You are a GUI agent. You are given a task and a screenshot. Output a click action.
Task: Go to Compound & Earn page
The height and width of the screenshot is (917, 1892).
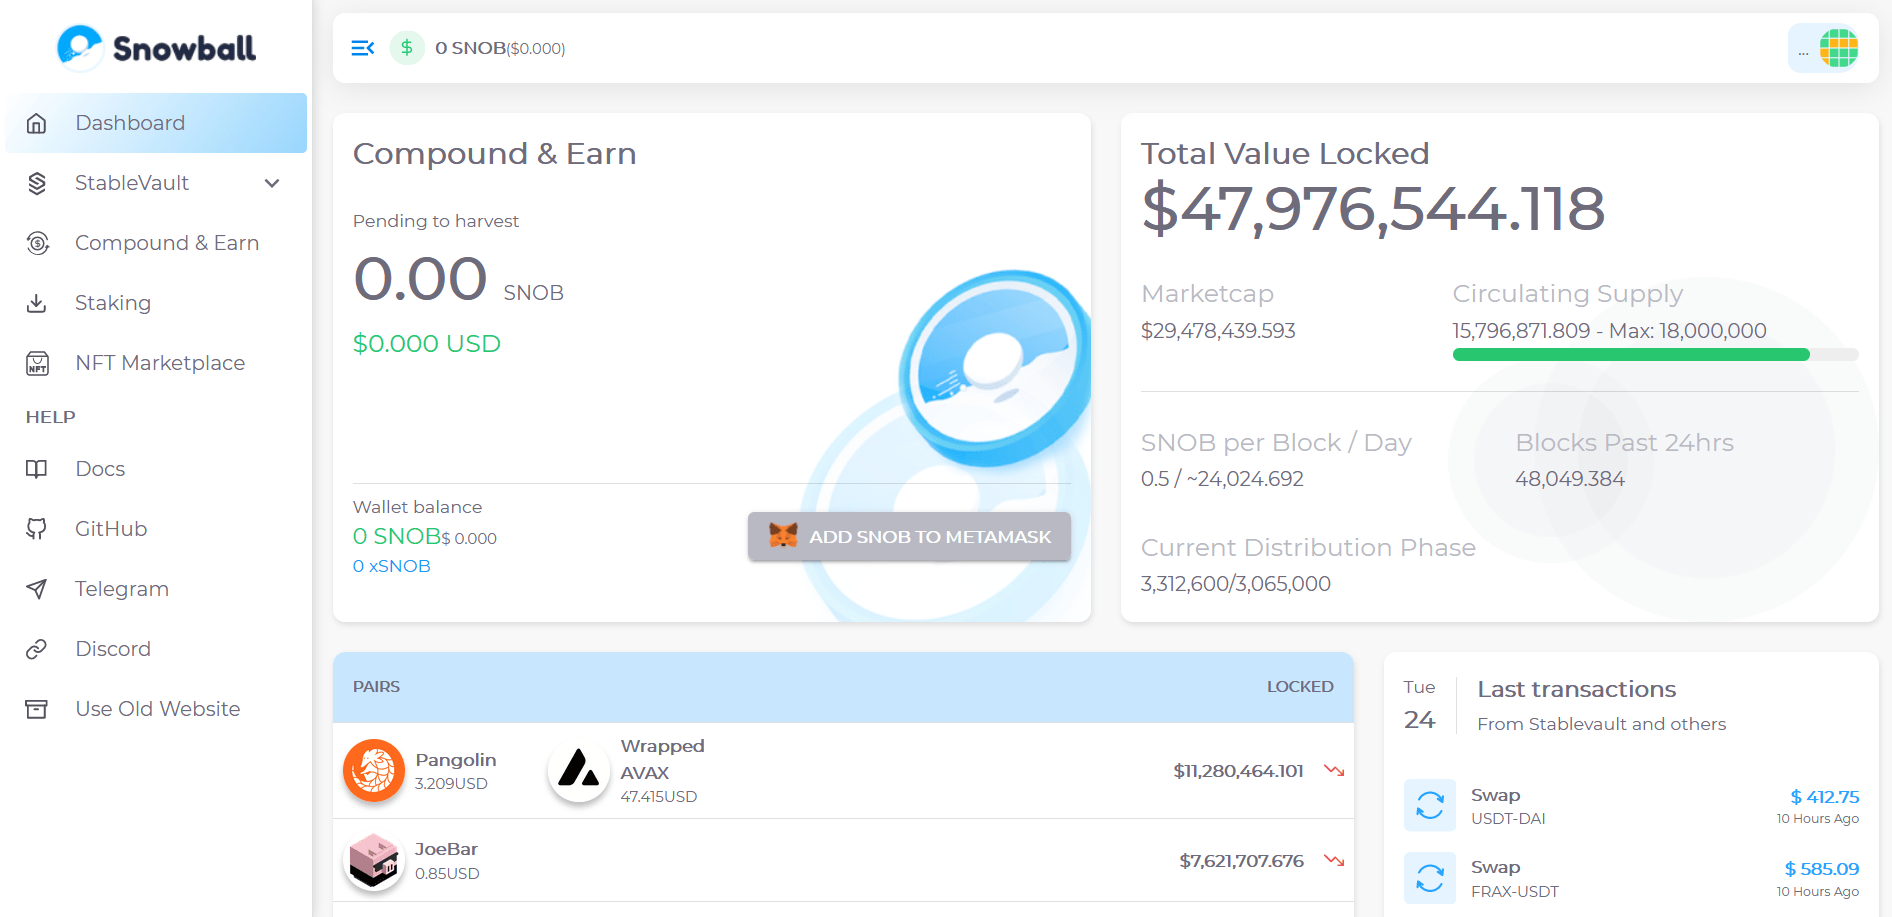click(166, 243)
